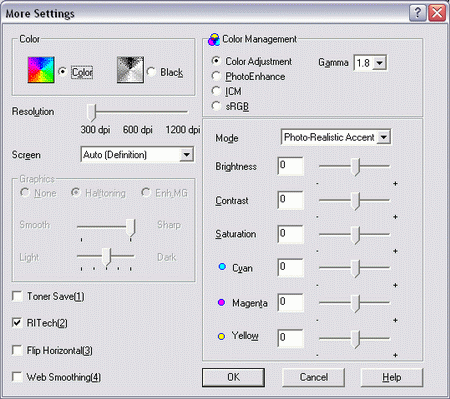The image size is (450, 399).
Task: Click the 1200 dpi resolution label
Action: 183,129
